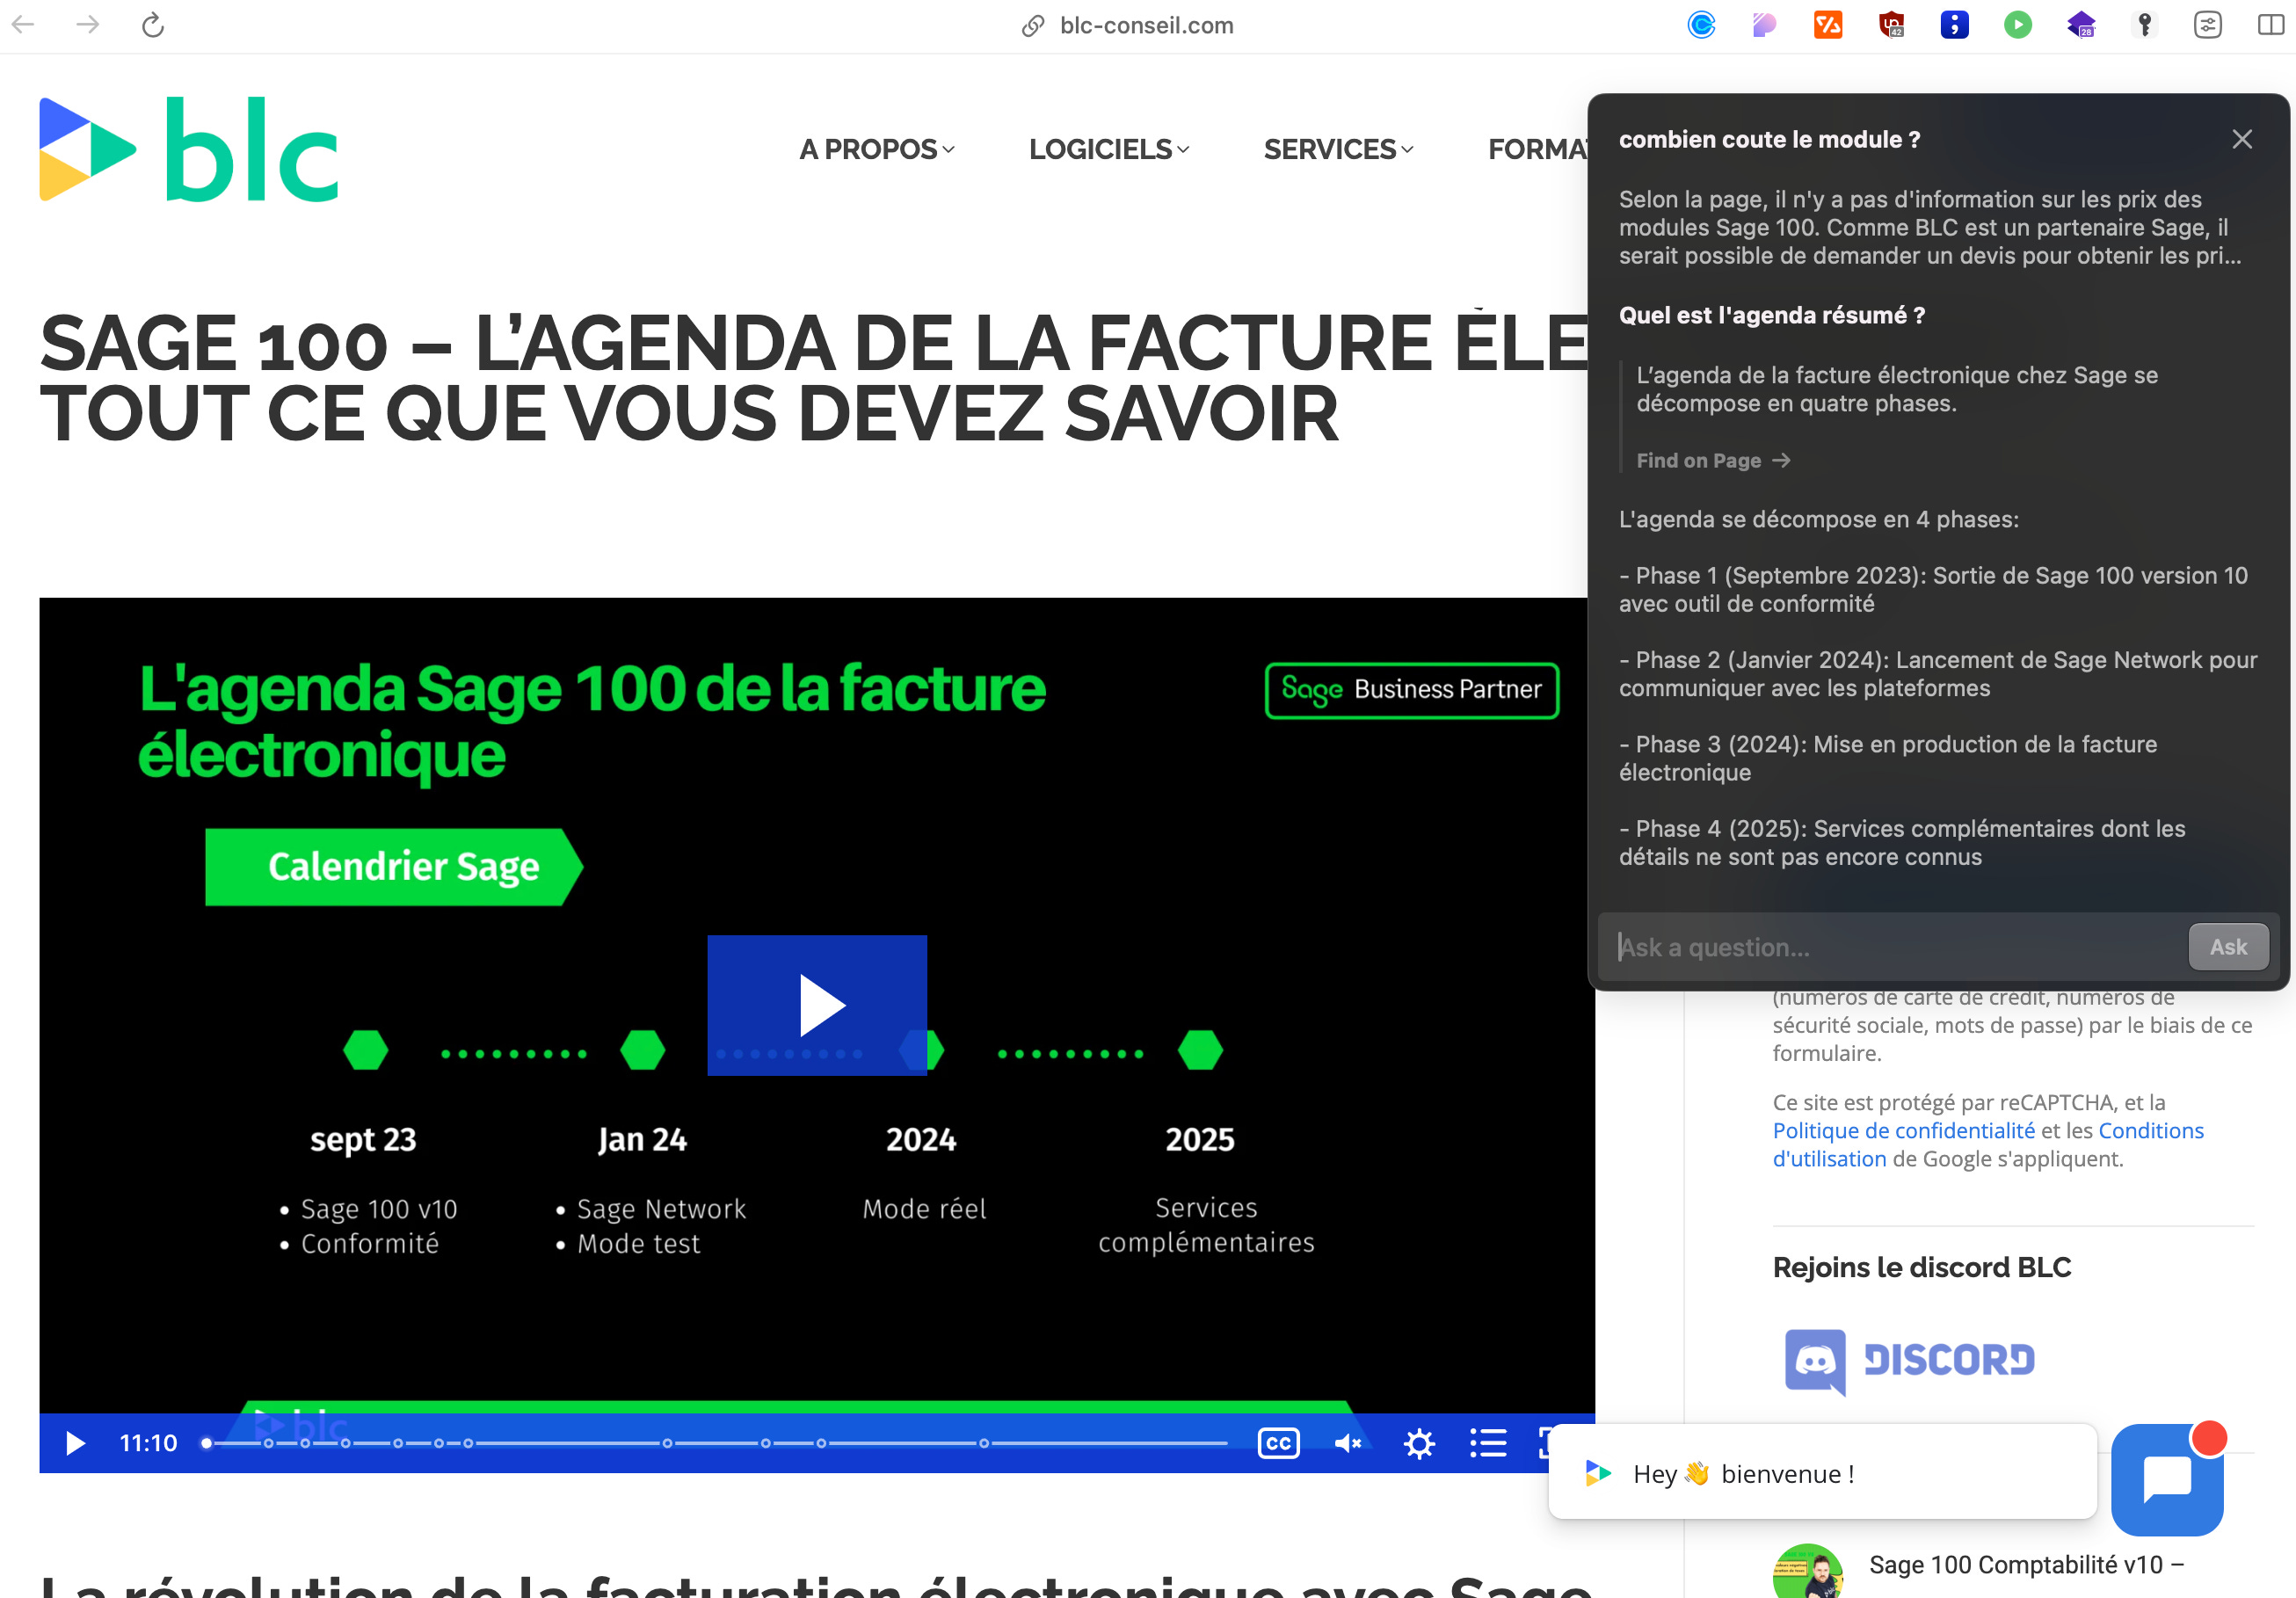Go forward in browser history
Image resolution: width=2296 pixels, height=1598 pixels.
(x=88, y=24)
